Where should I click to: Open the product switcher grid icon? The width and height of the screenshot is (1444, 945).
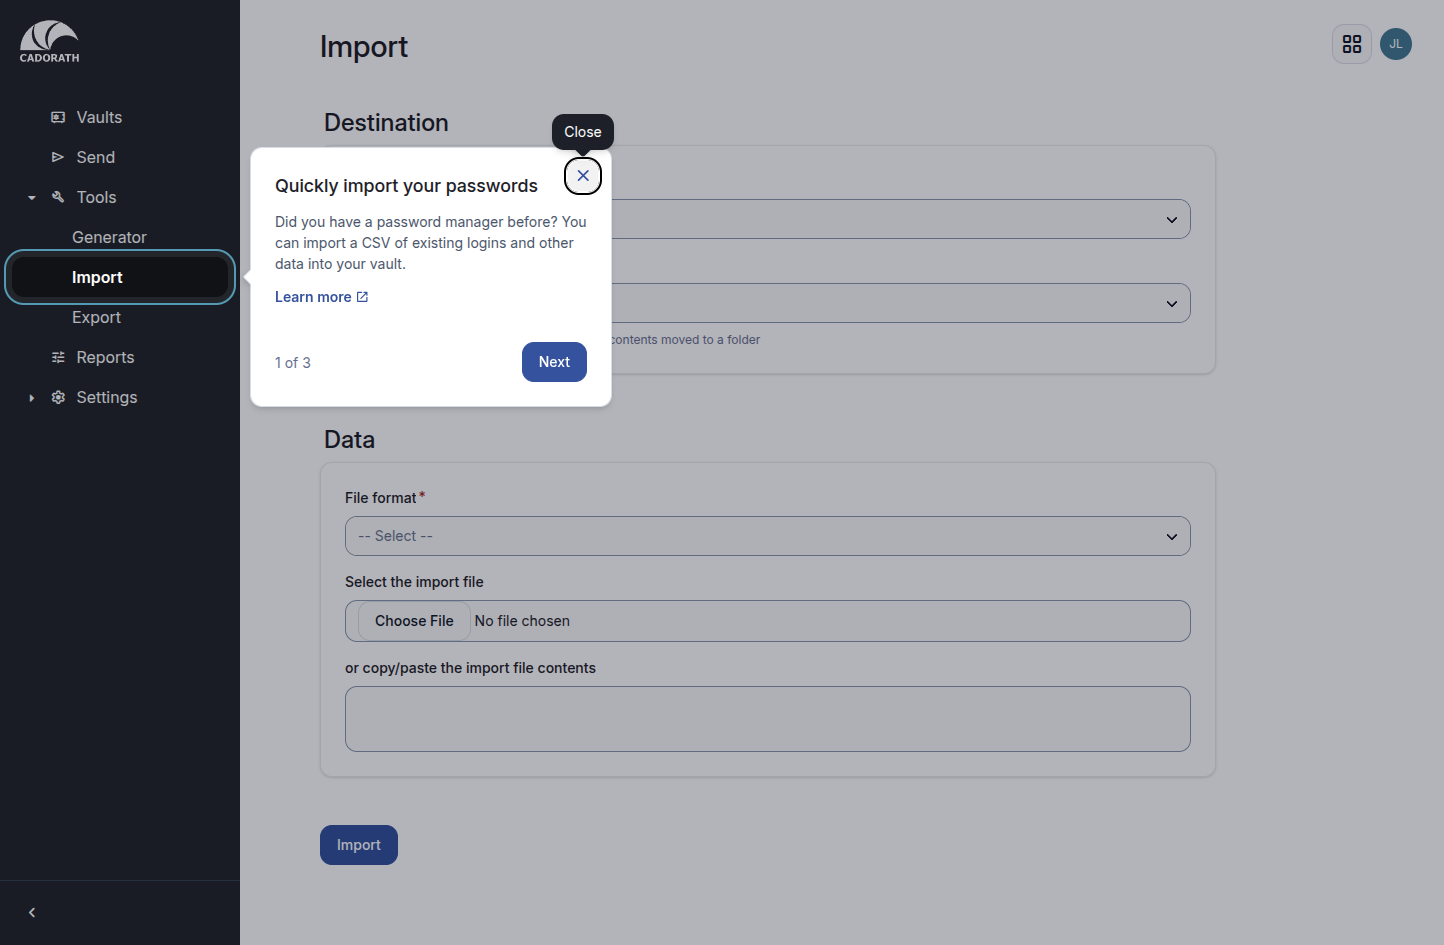click(x=1352, y=44)
